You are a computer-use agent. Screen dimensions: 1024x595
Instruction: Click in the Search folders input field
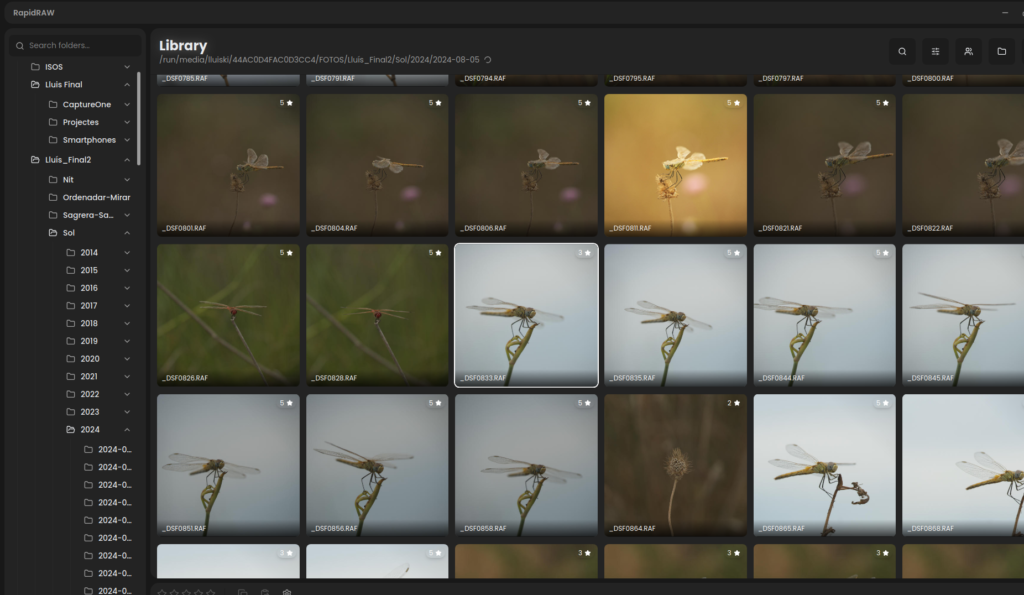tap(76, 46)
